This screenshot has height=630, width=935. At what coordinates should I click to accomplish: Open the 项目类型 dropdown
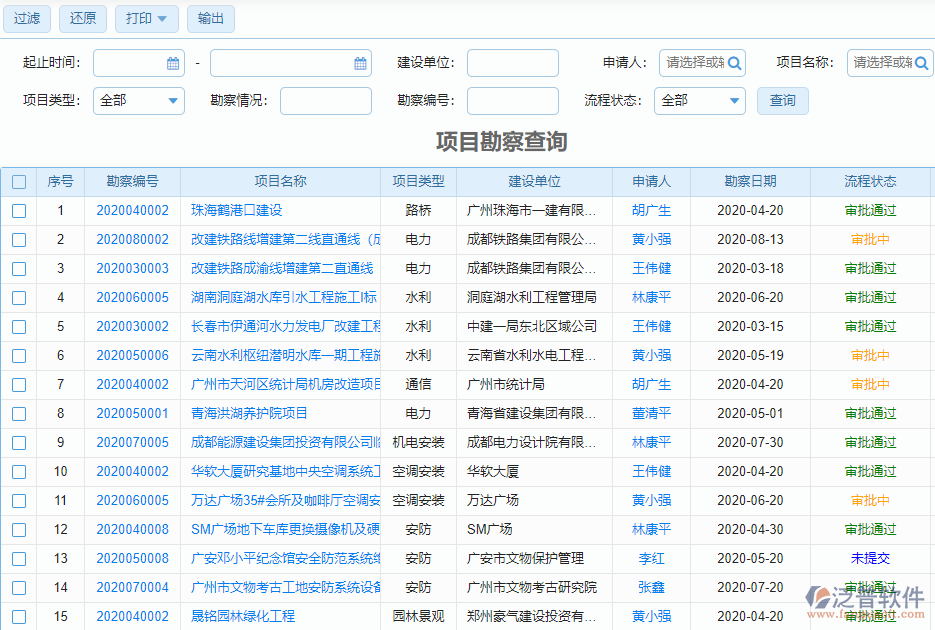tap(138, 100)
